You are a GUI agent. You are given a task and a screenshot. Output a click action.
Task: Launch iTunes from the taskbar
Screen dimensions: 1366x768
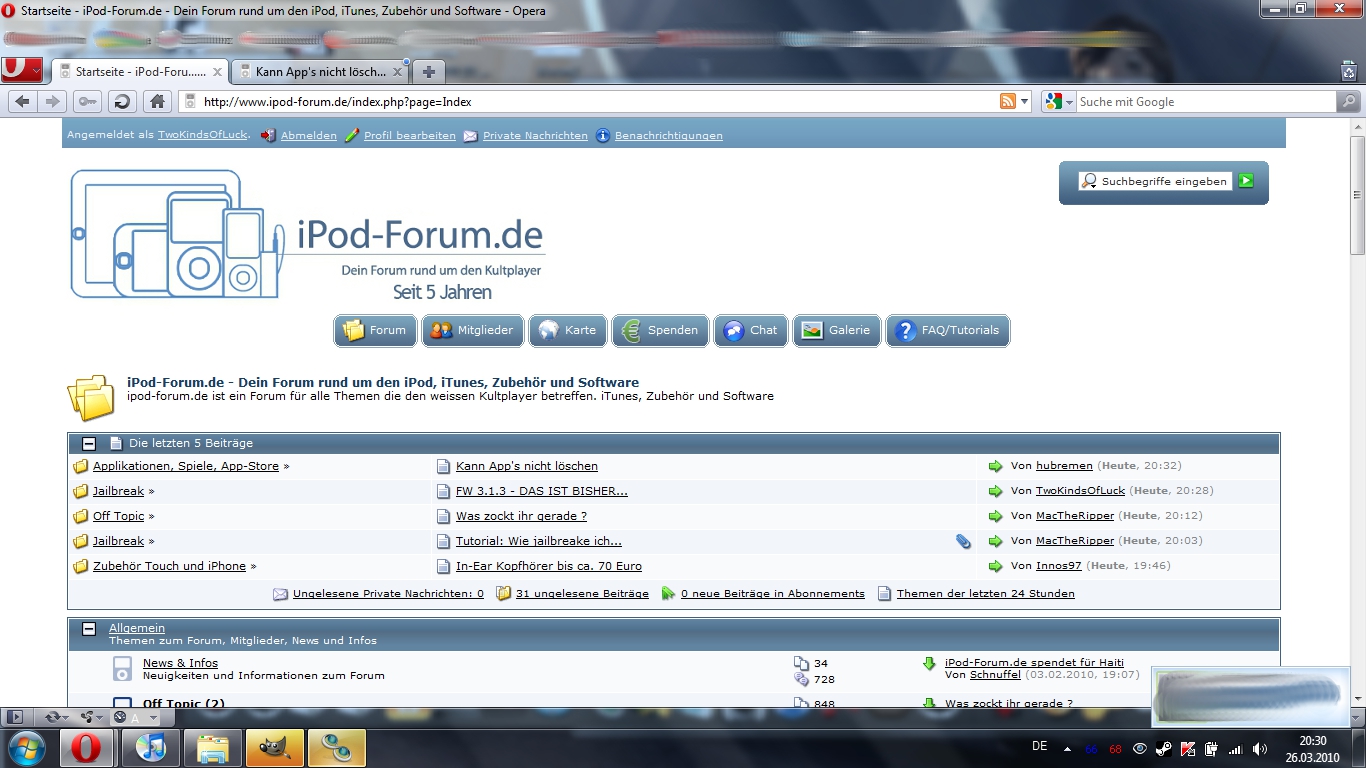click(150, 748)
